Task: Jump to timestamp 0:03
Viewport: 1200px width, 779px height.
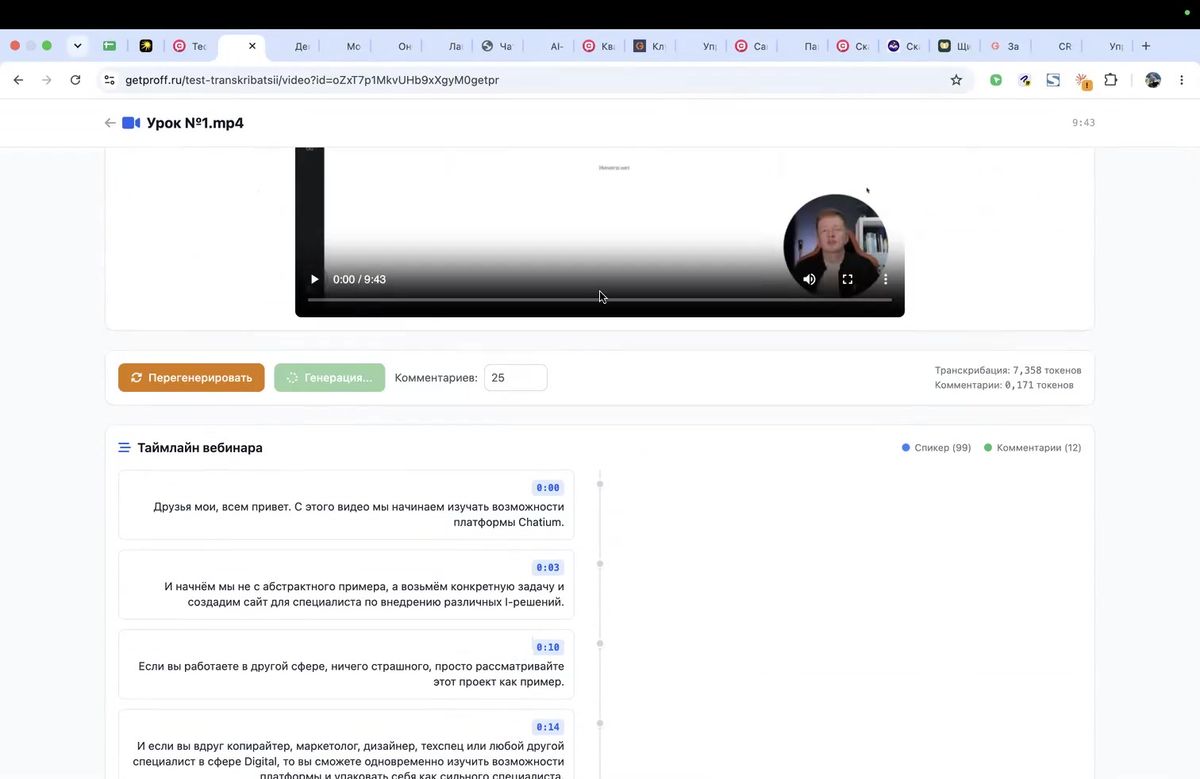Action: 548,568
